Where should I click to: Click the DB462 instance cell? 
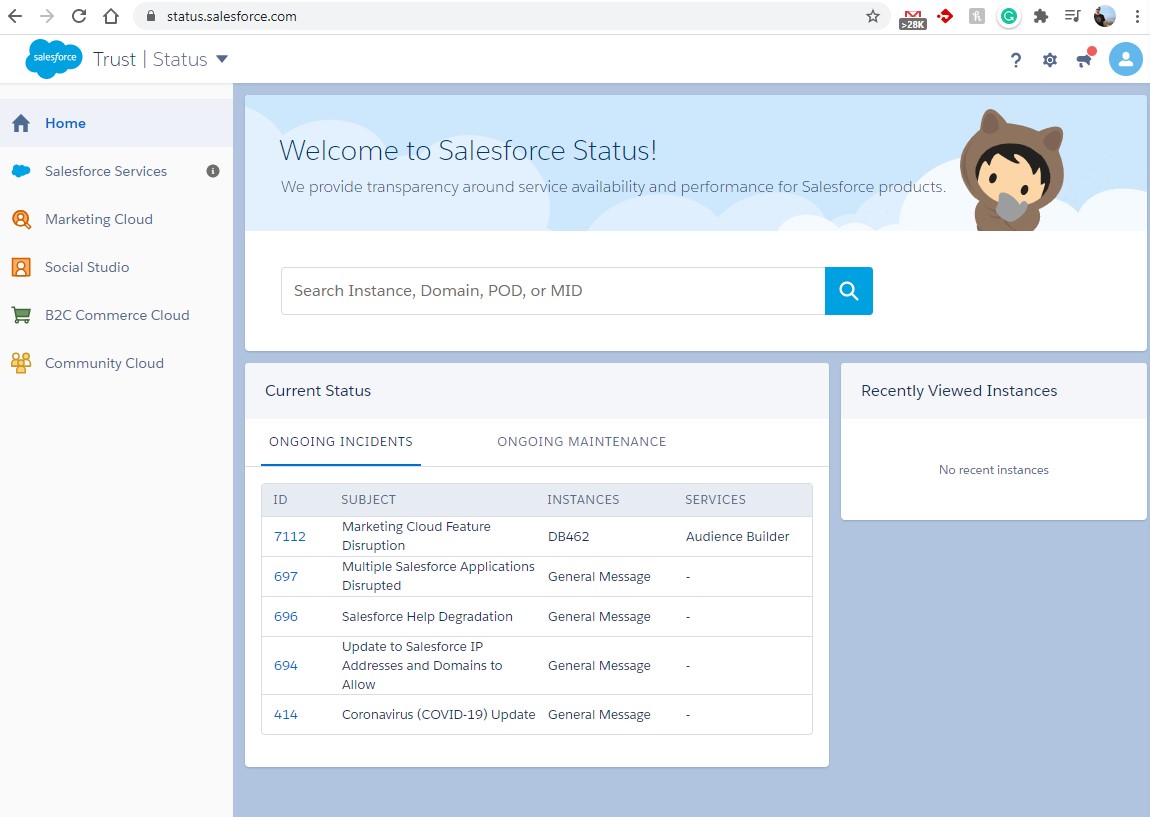pyautogui.click(x=568, y=536)
